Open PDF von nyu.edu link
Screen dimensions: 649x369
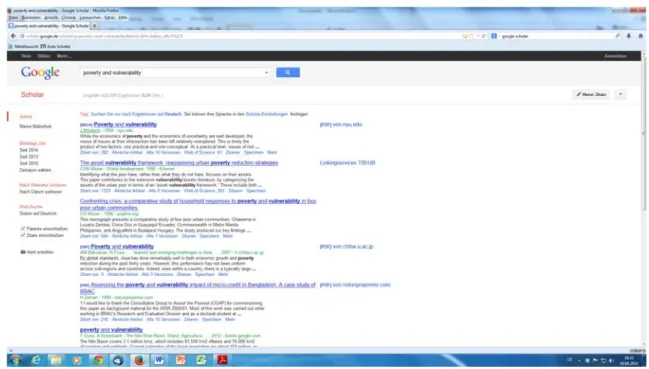(341, 125)
